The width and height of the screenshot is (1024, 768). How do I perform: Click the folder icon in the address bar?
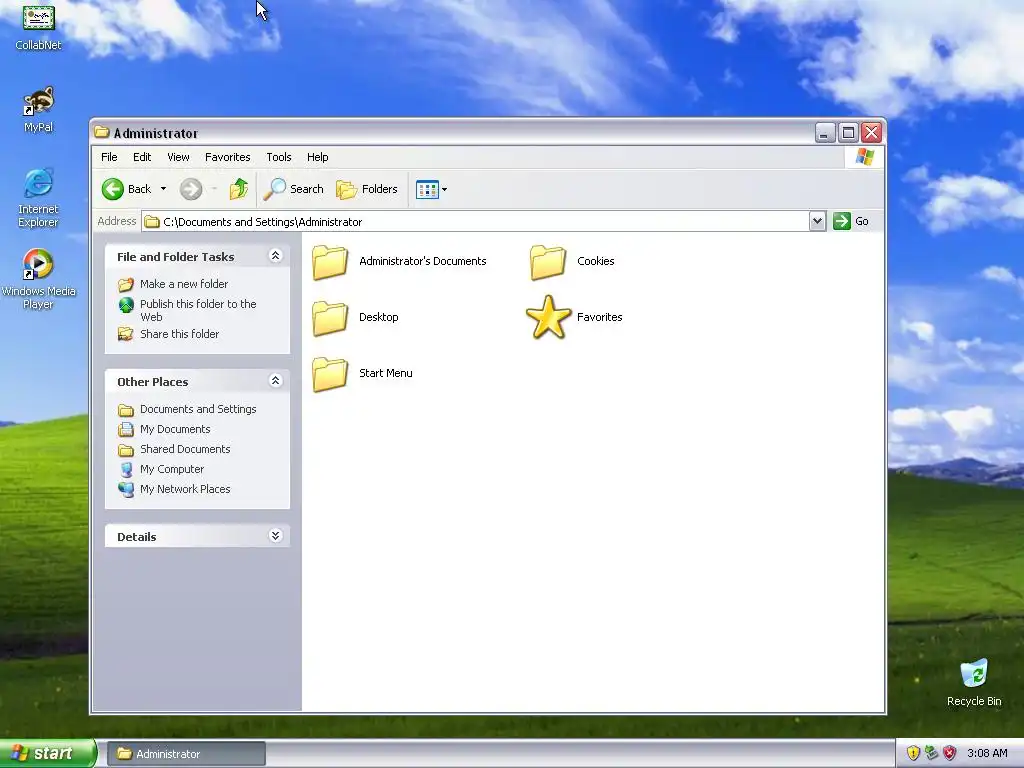[152, 222]
